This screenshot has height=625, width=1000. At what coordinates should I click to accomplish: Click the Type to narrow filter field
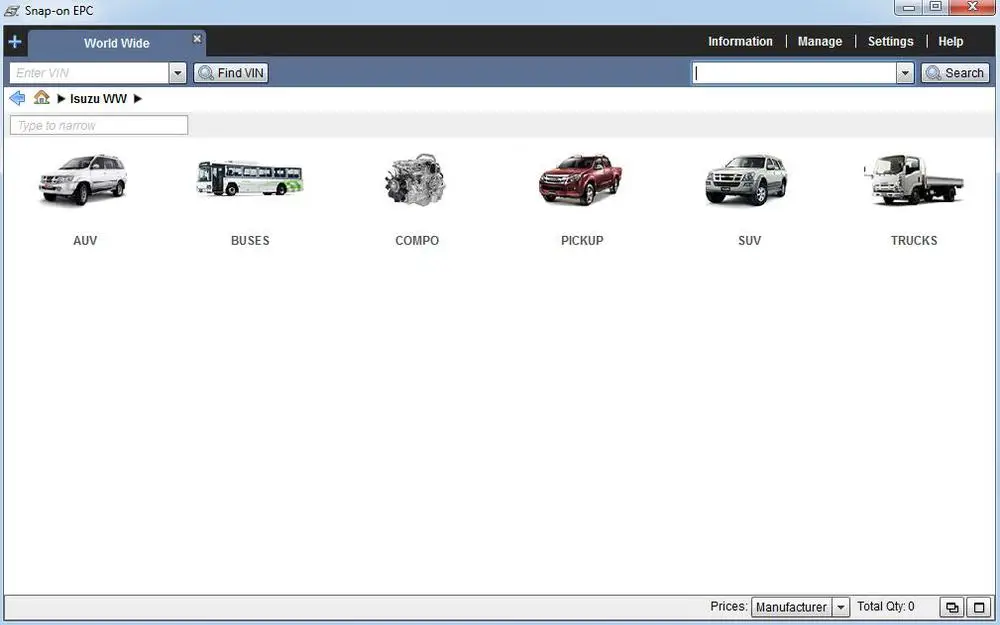coord(99,125)
